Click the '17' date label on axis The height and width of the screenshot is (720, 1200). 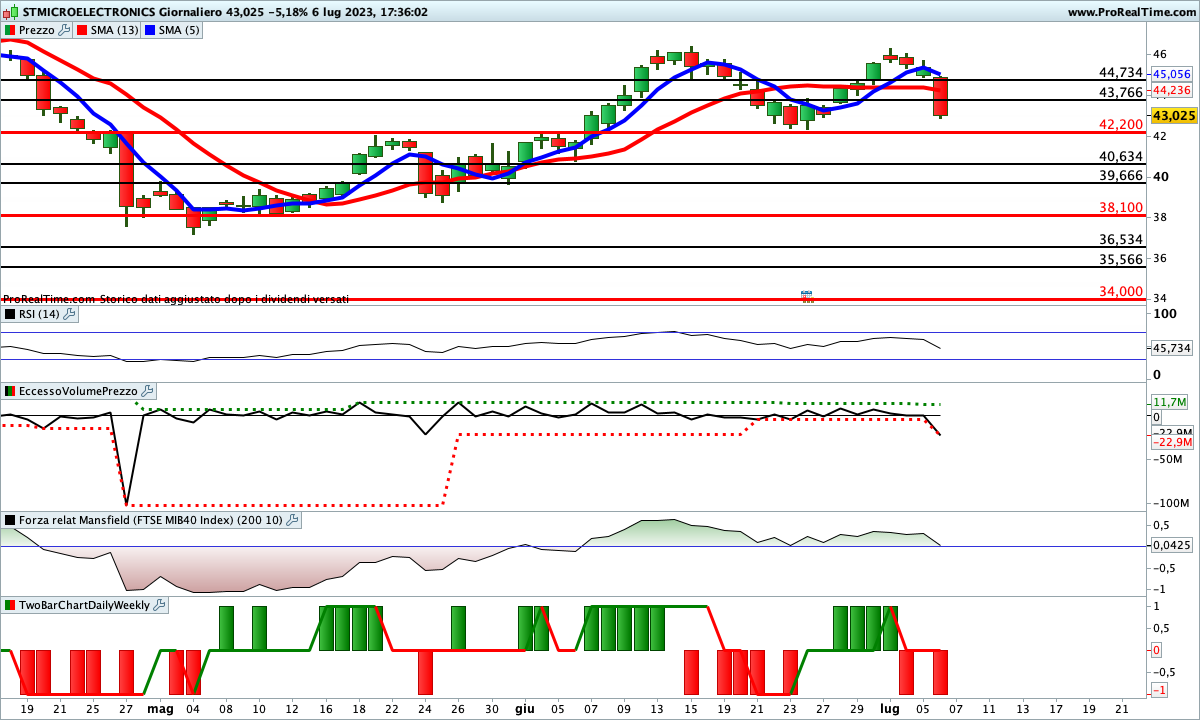1054,708
